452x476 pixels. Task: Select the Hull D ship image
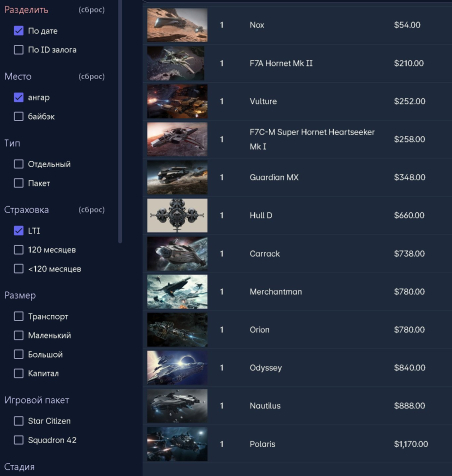pos(177,215)
